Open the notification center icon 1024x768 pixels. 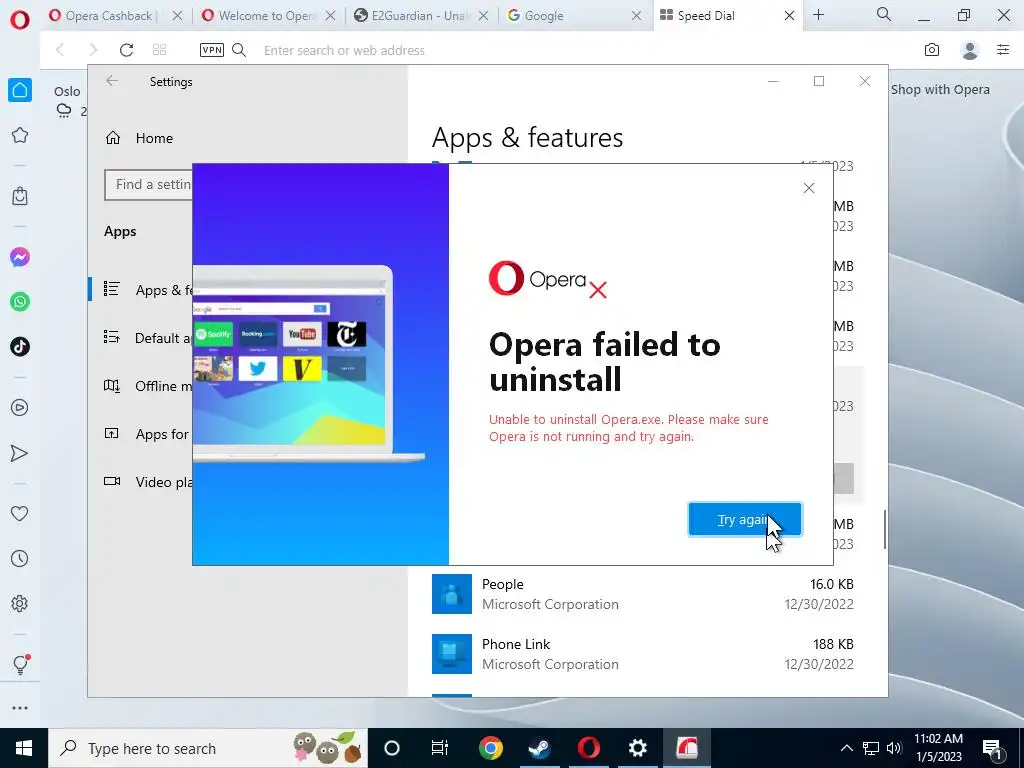(x=993, y=748)
